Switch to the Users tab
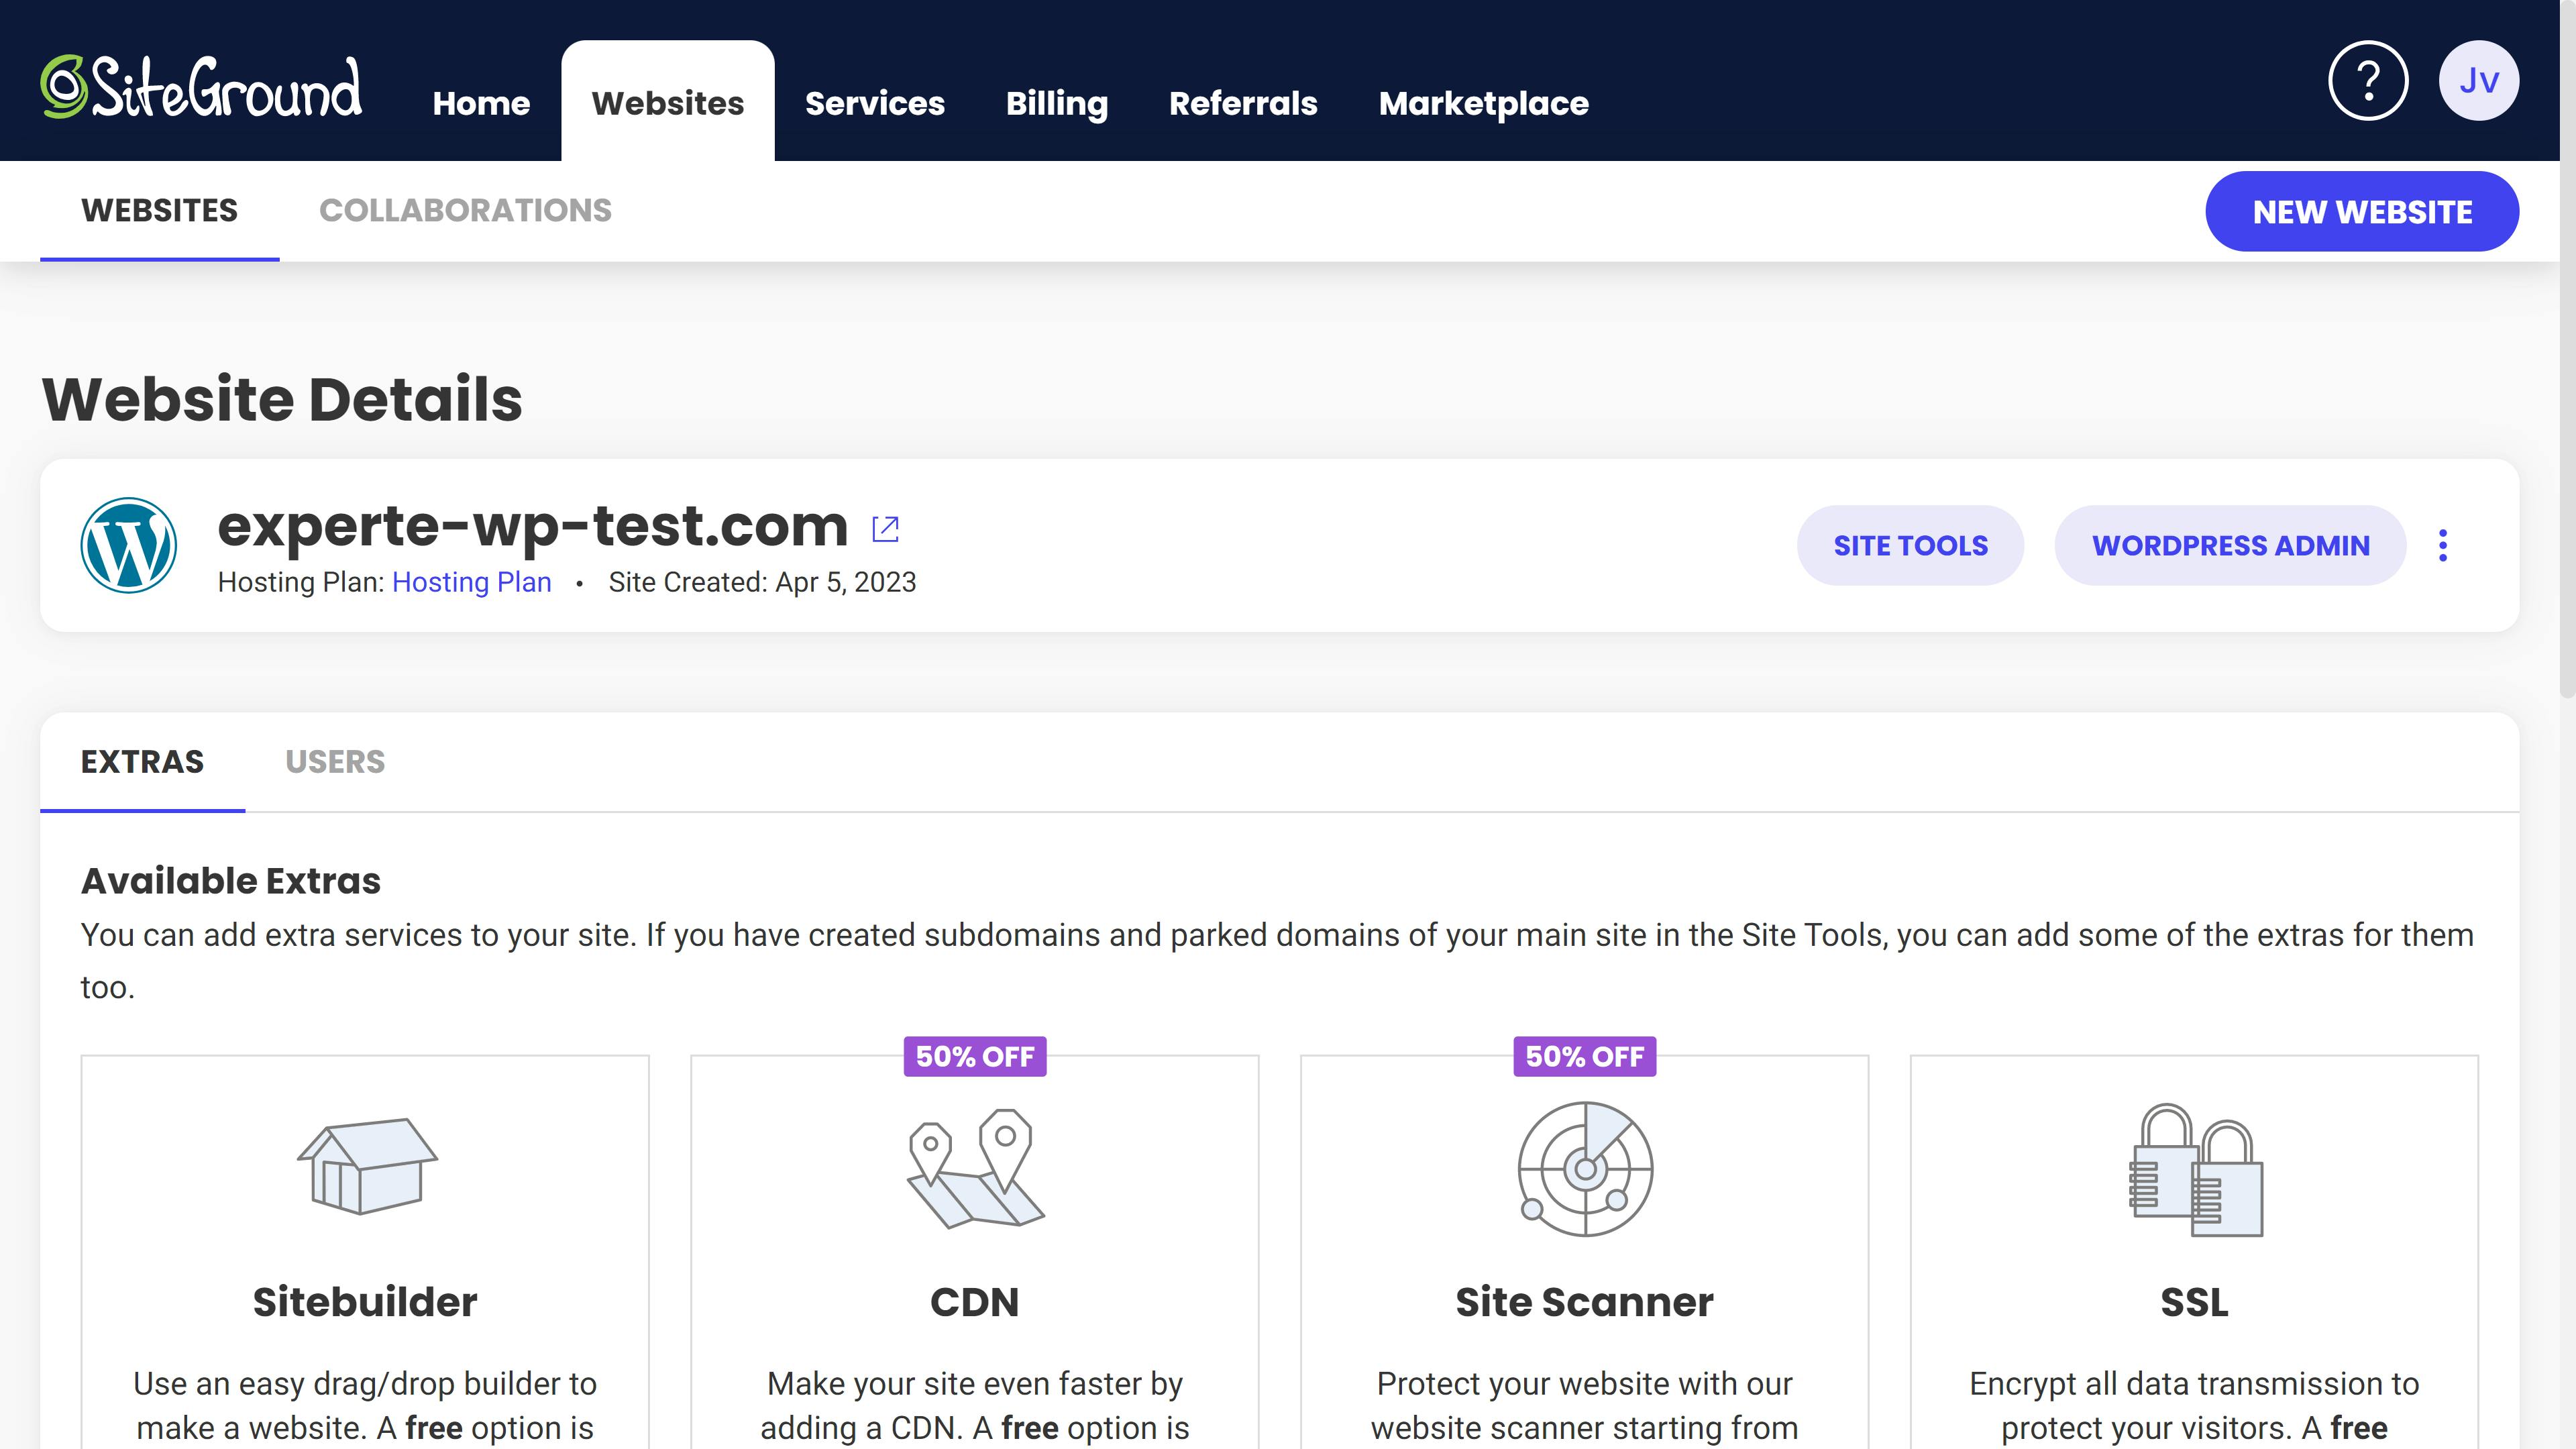This screenshot has height=1449, width=2576. coord(335,762)
